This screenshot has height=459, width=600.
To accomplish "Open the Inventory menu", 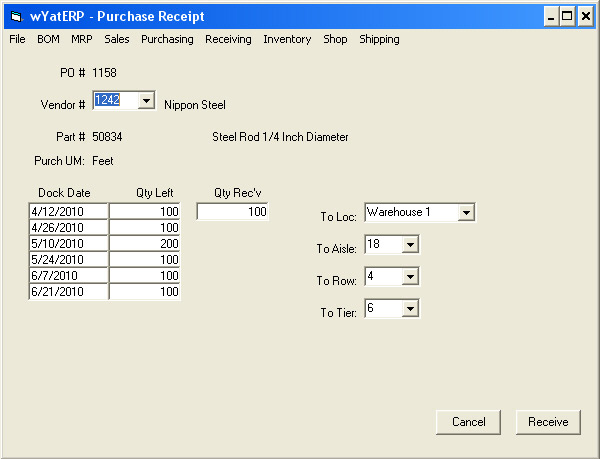I will tap(287, 39).
